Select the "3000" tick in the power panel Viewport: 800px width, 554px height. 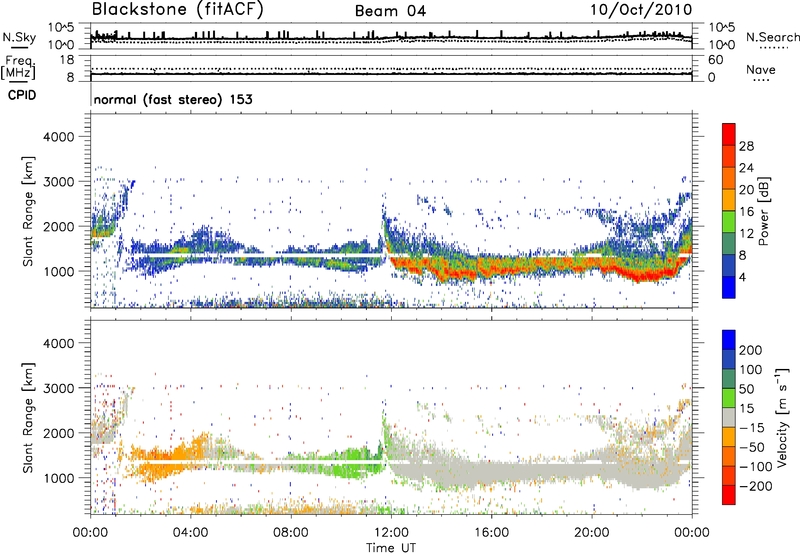click(58, 182)
